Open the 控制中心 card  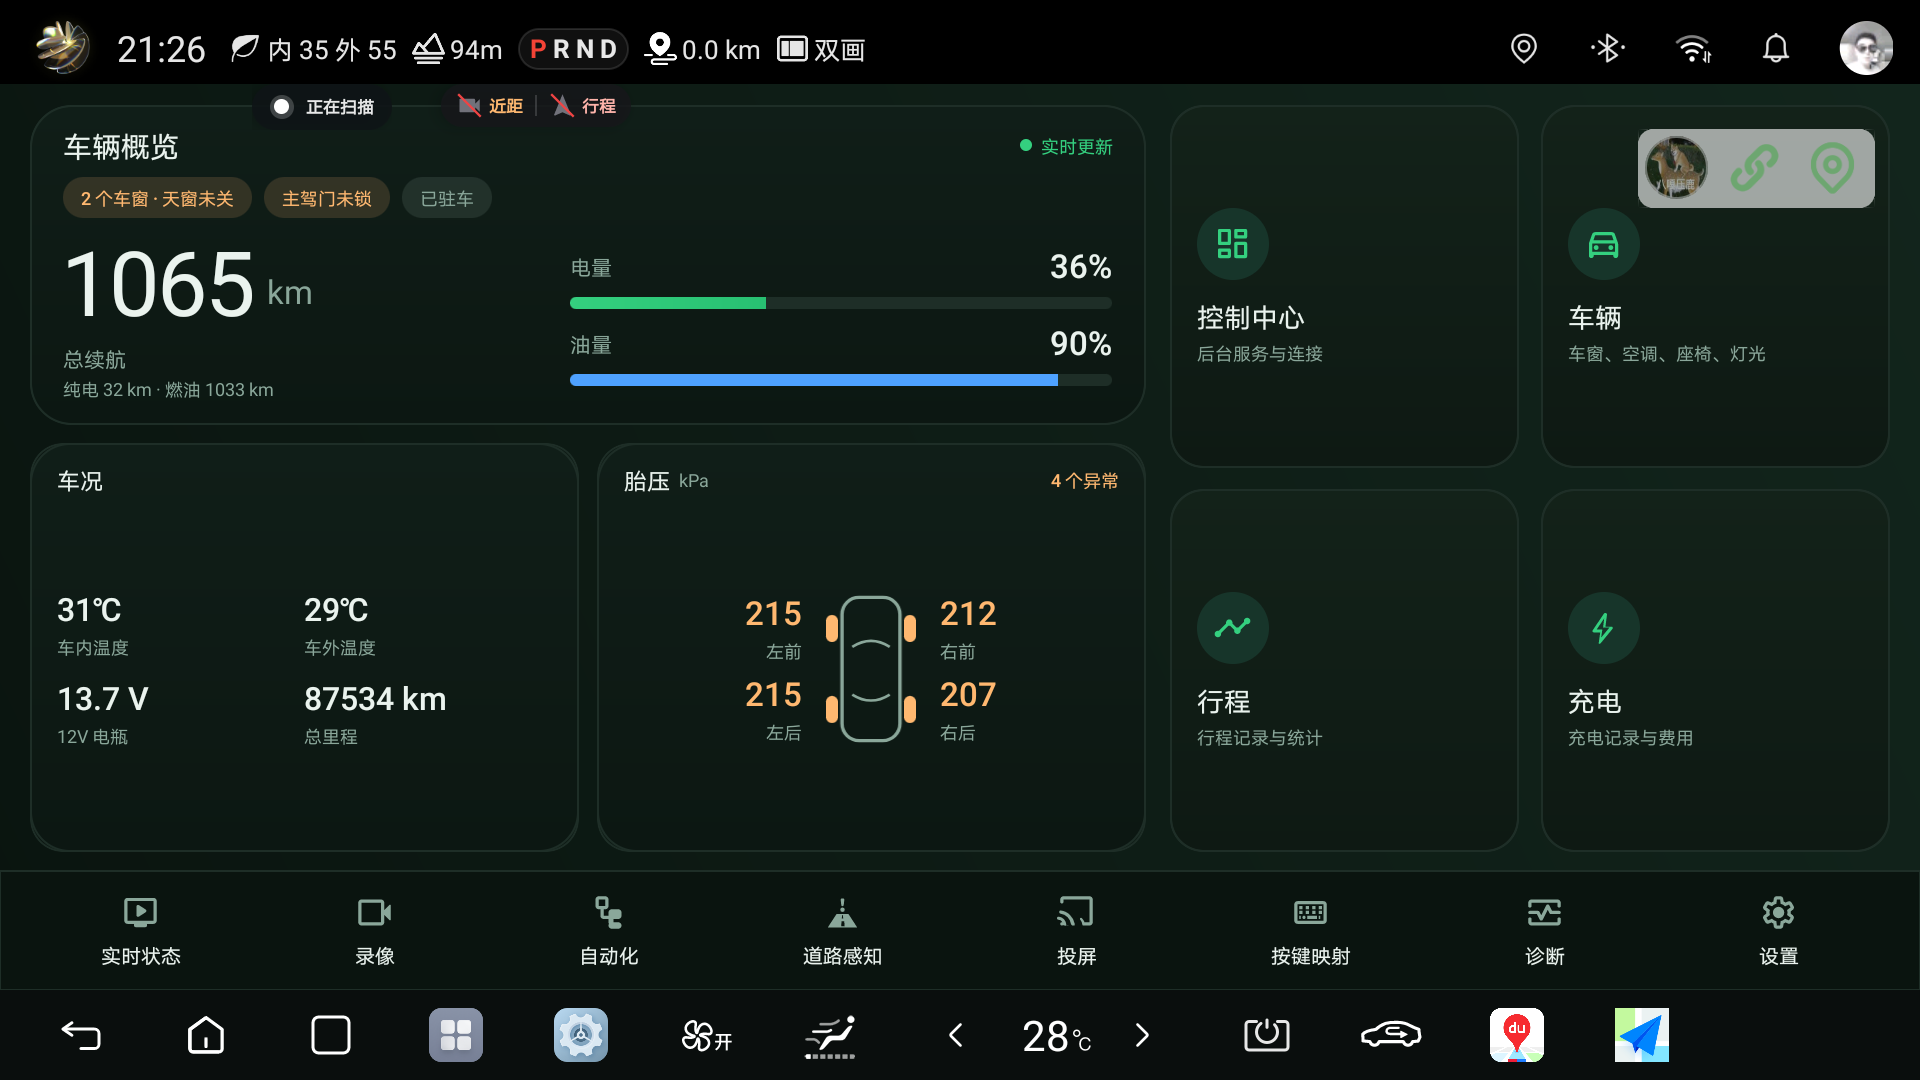point(1344,286)
